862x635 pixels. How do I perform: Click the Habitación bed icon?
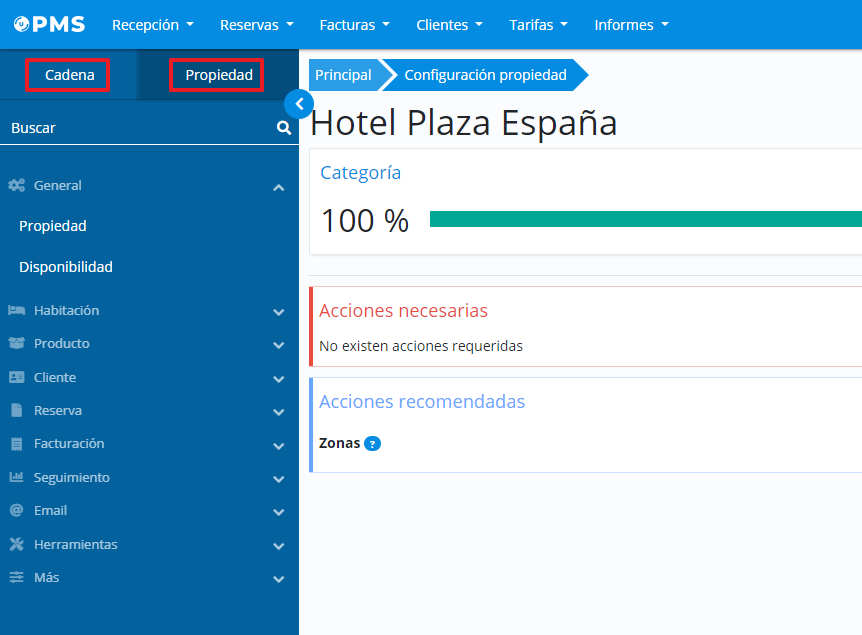[x=16, y=311]
